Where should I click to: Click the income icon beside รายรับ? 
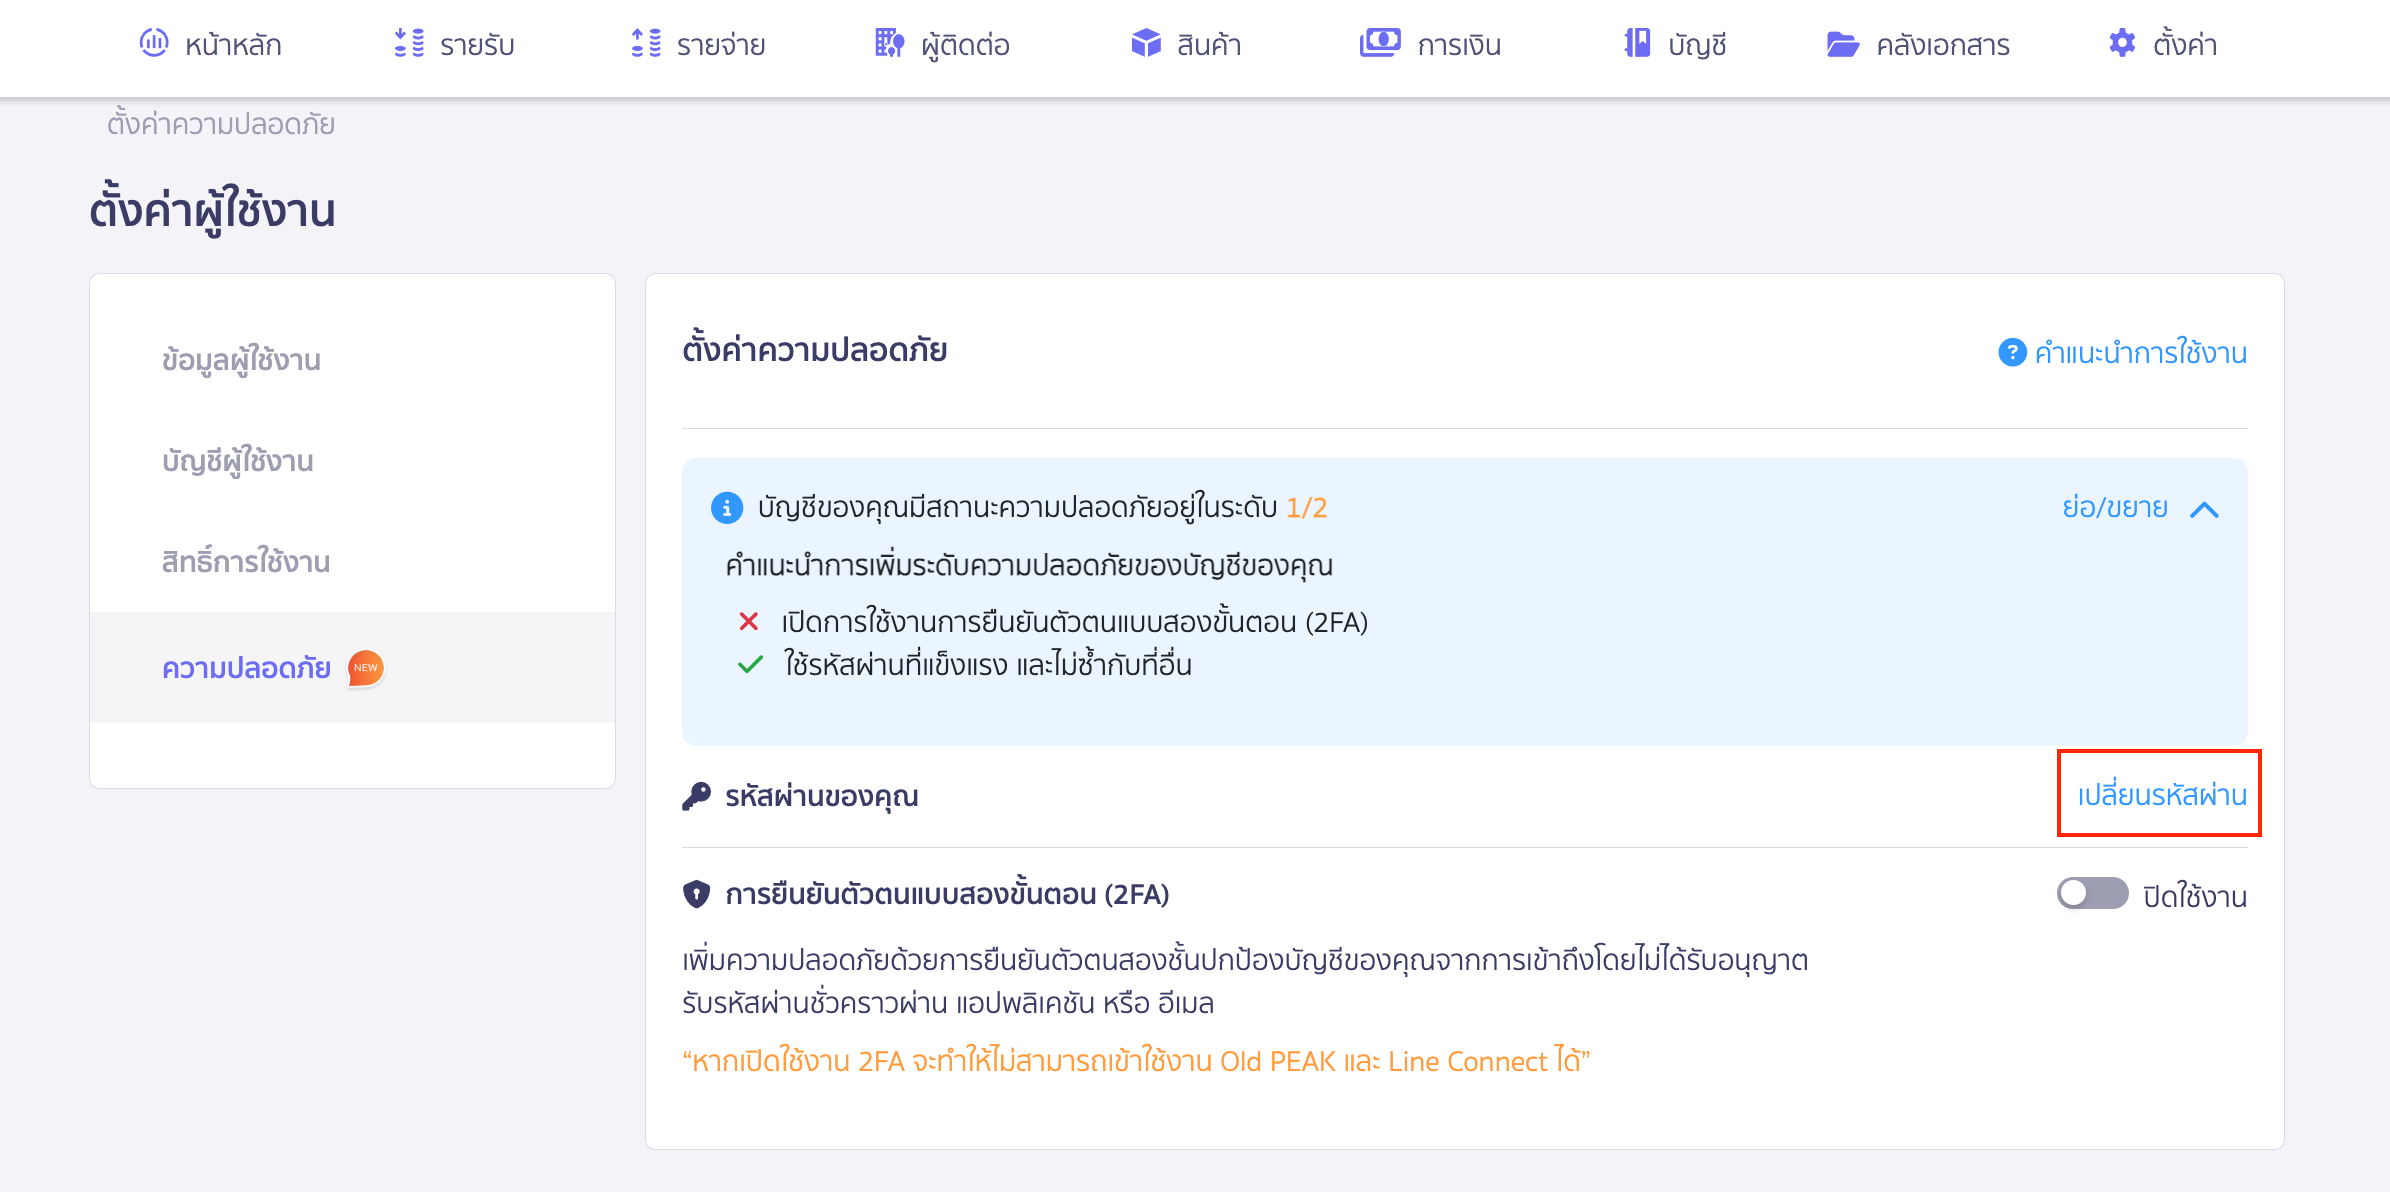pyautogui.click(x=409, y=43)
